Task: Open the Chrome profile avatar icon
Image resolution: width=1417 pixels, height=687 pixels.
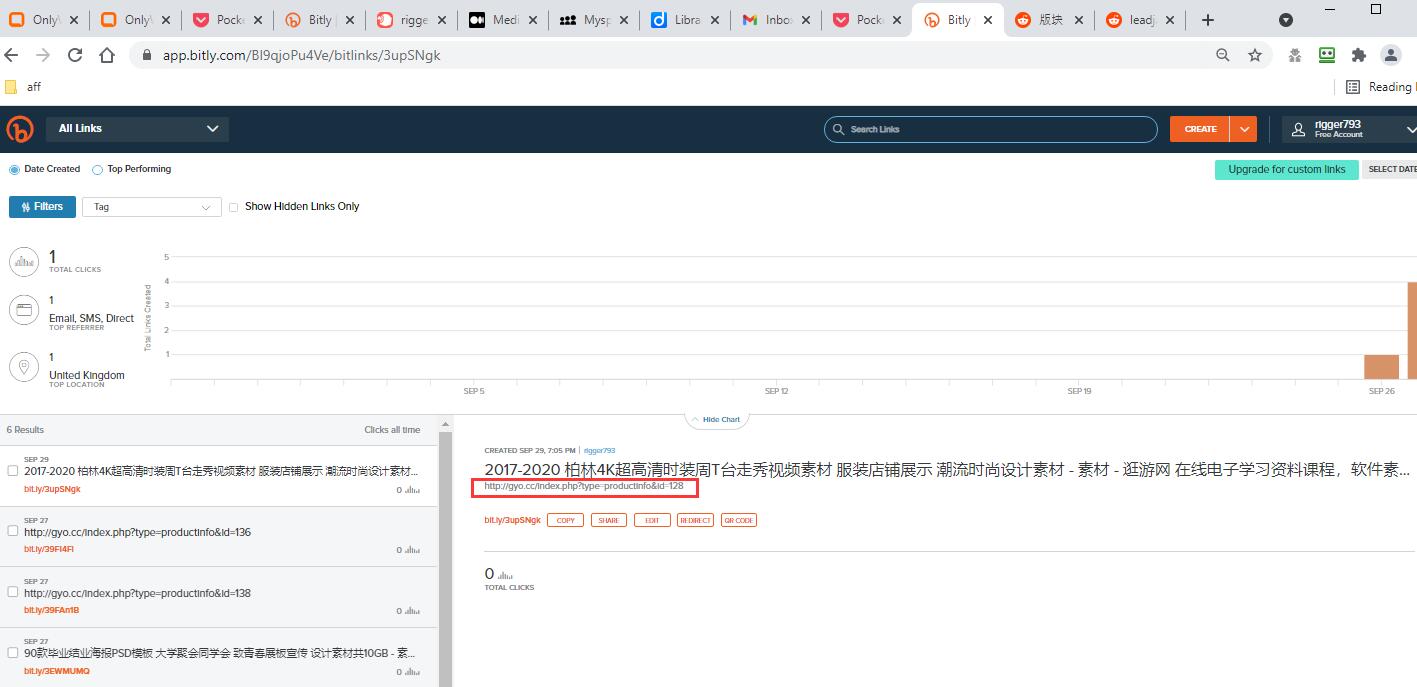Action: 1390,55
